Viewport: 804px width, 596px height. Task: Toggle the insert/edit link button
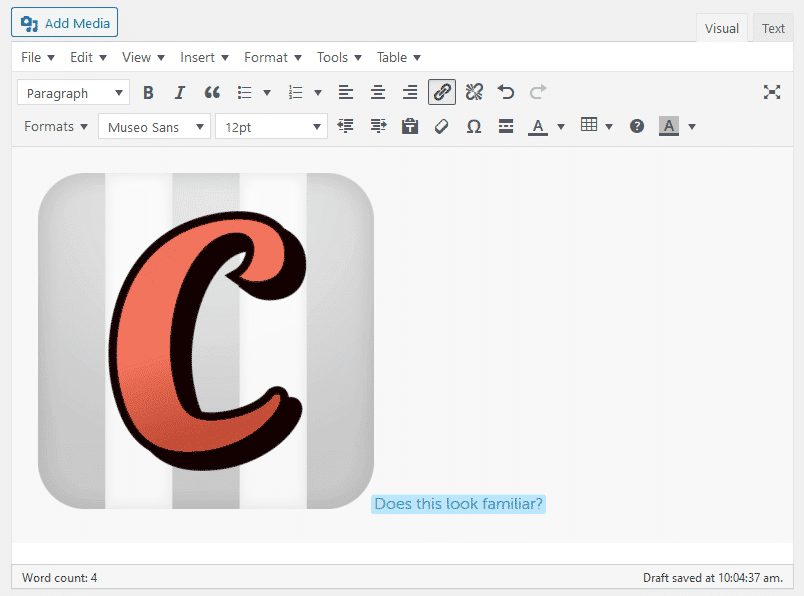(x=442, y=92)
